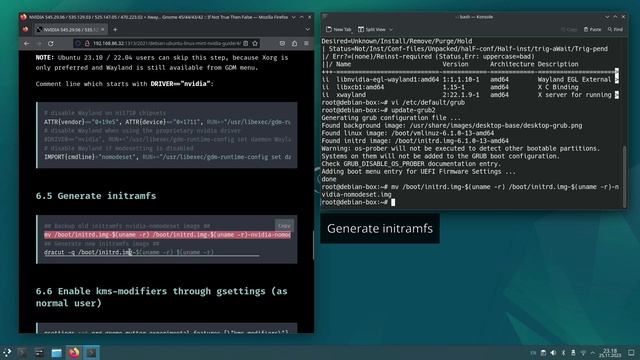Open the second taskbar pinned app
The image size is (640, 360).
pyautogui.click(x=22, y=353)
